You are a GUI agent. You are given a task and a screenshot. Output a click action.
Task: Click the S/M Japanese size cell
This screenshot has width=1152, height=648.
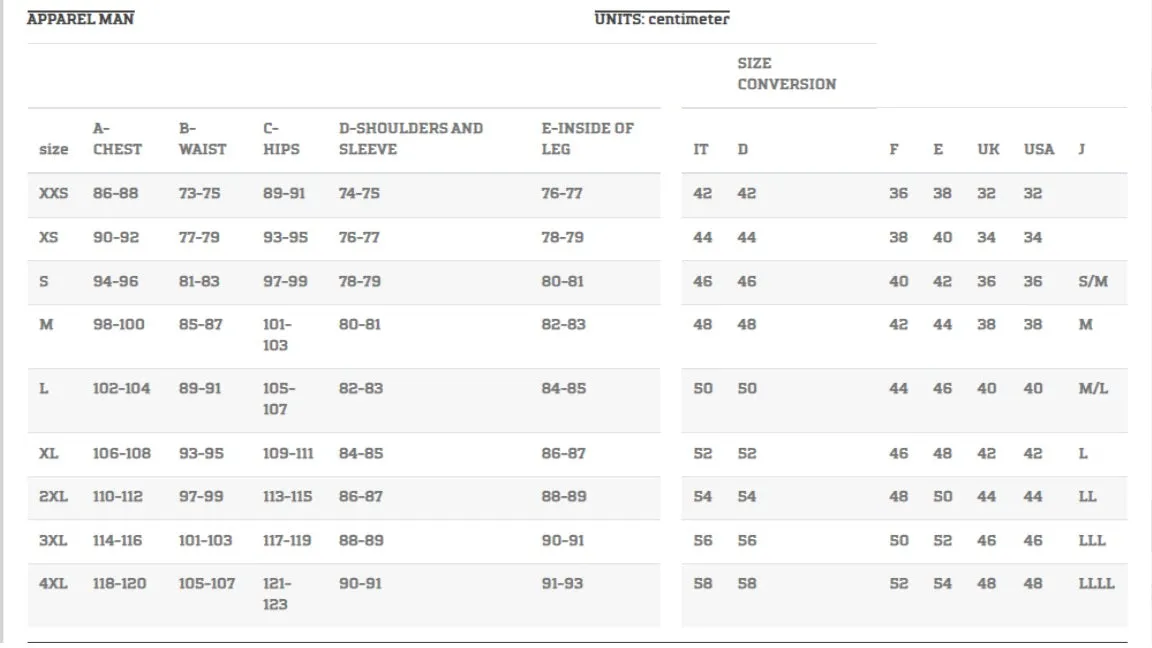tap(1093, 282)
